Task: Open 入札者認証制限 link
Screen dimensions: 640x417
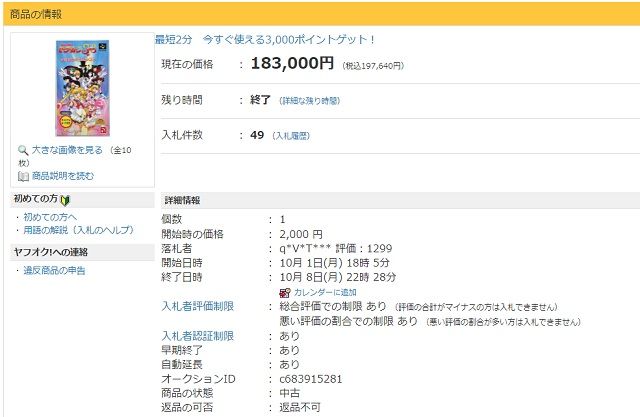Action: (x=198, y=336)
